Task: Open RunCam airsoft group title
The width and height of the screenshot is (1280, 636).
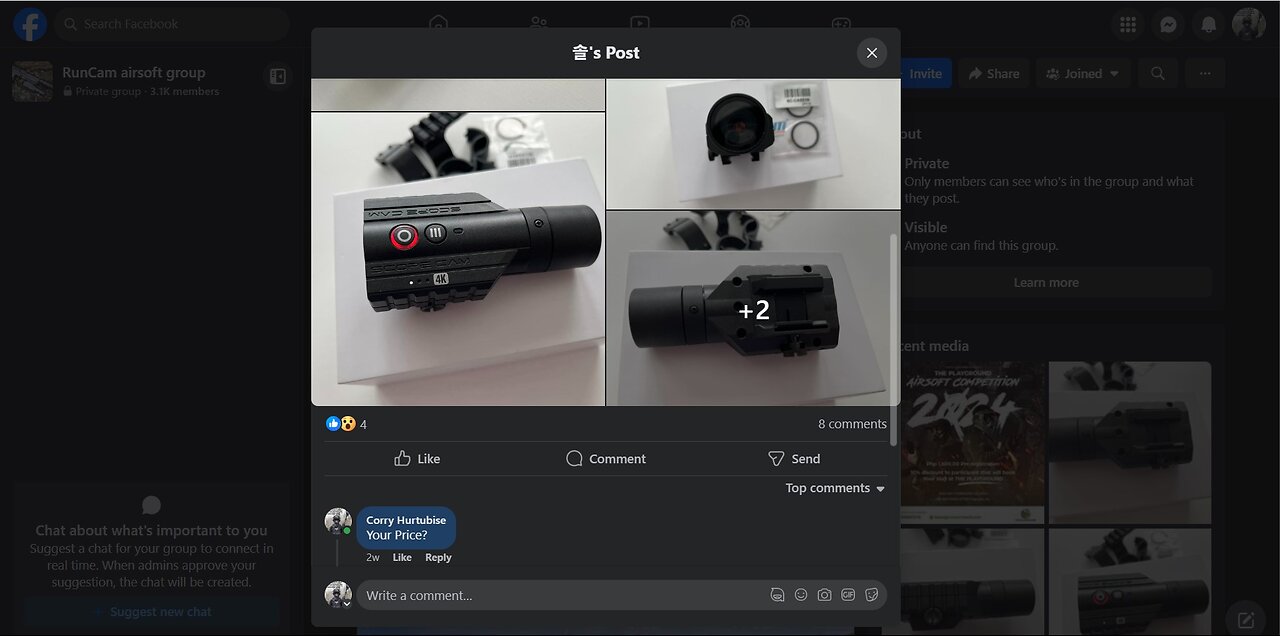Action: click(x=134, y=73)
